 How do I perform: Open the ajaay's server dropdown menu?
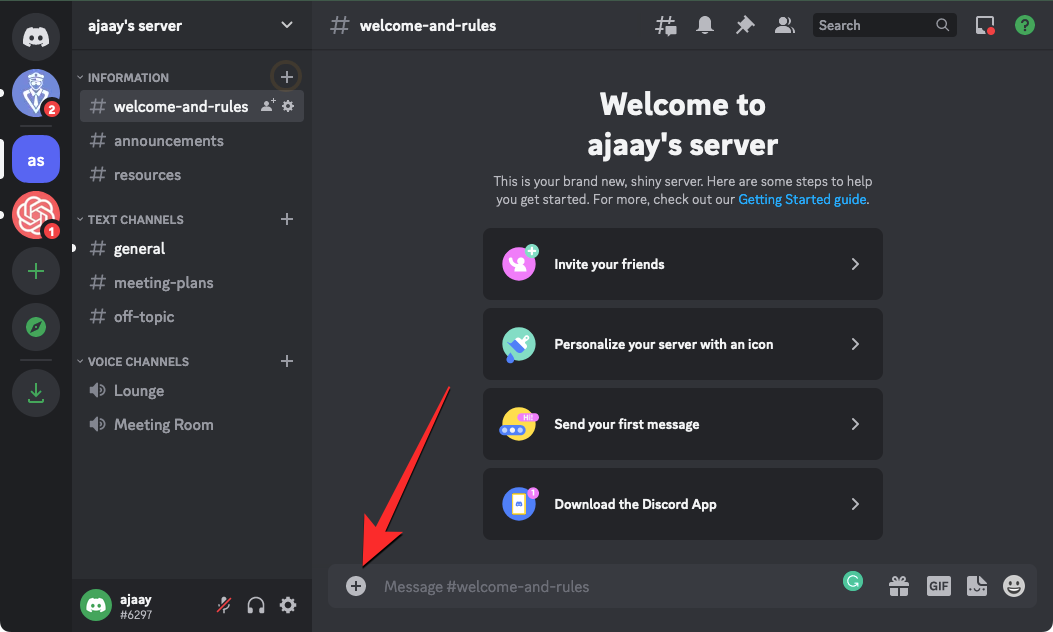[x=191, y=25]
